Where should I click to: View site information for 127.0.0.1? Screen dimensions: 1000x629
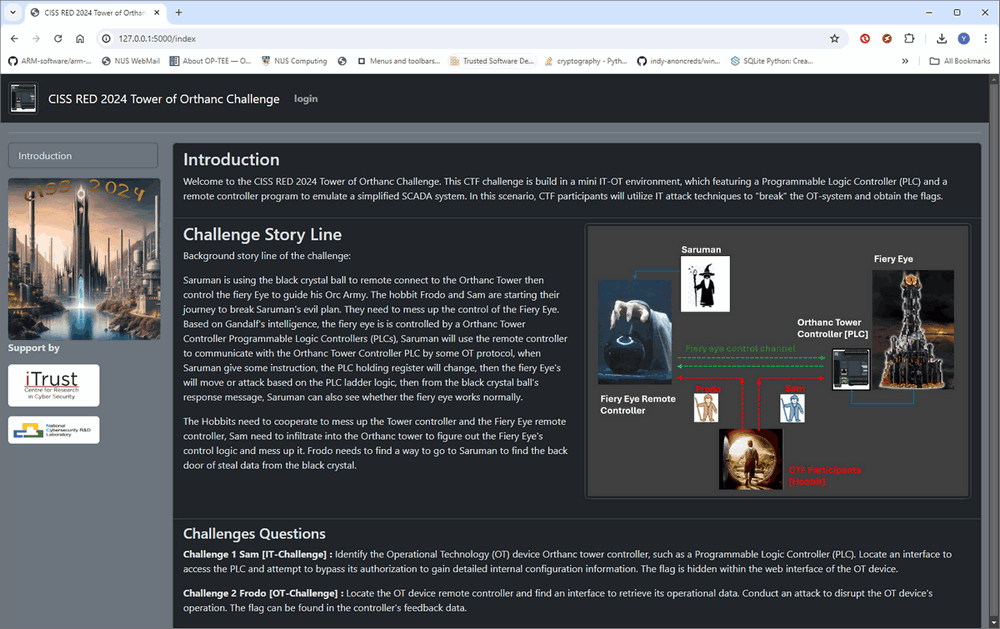coord(107,38)
